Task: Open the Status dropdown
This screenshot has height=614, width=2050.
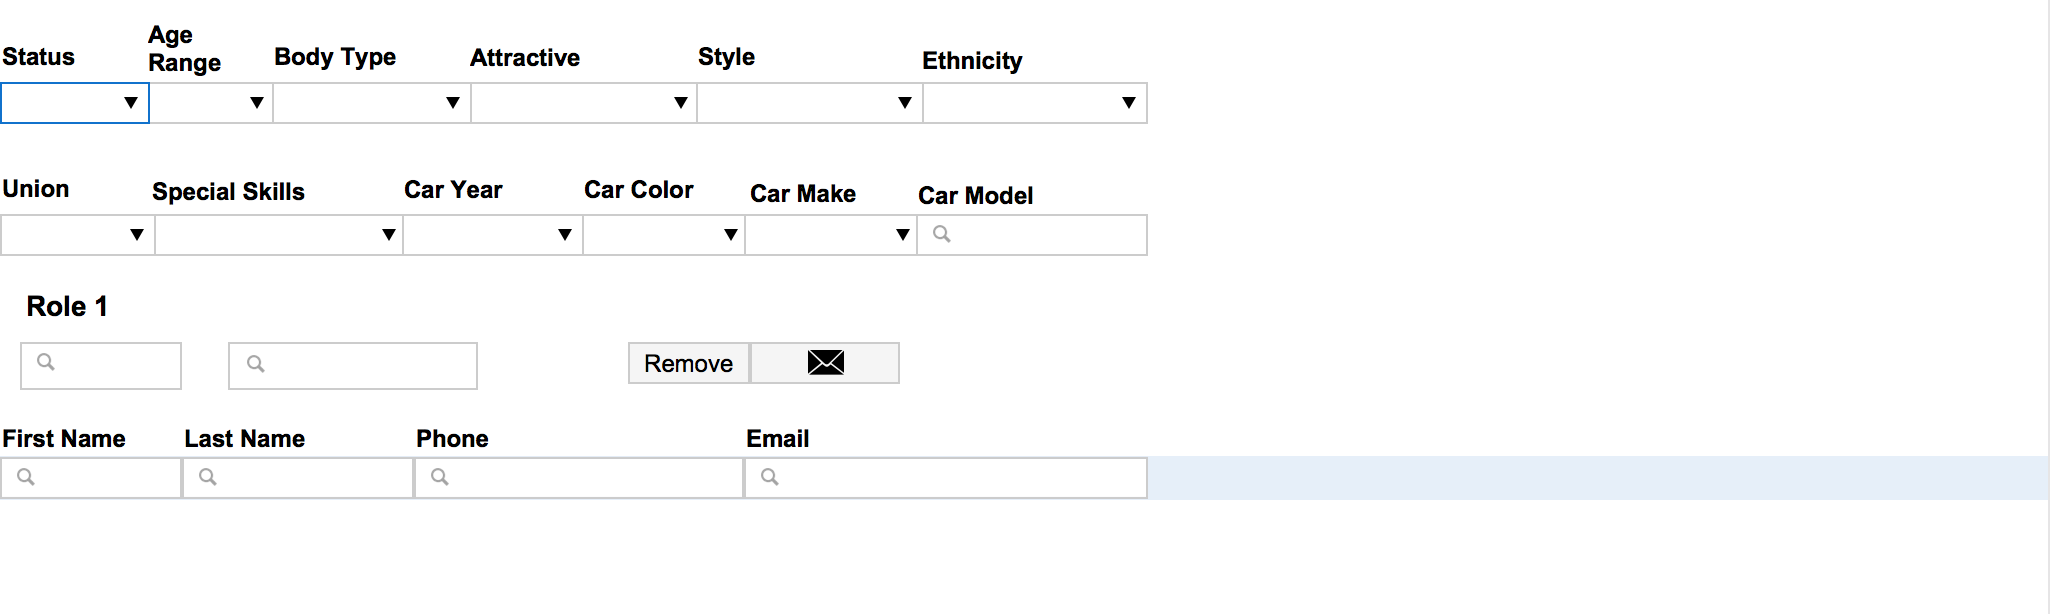Action: (x=75, y=103)
